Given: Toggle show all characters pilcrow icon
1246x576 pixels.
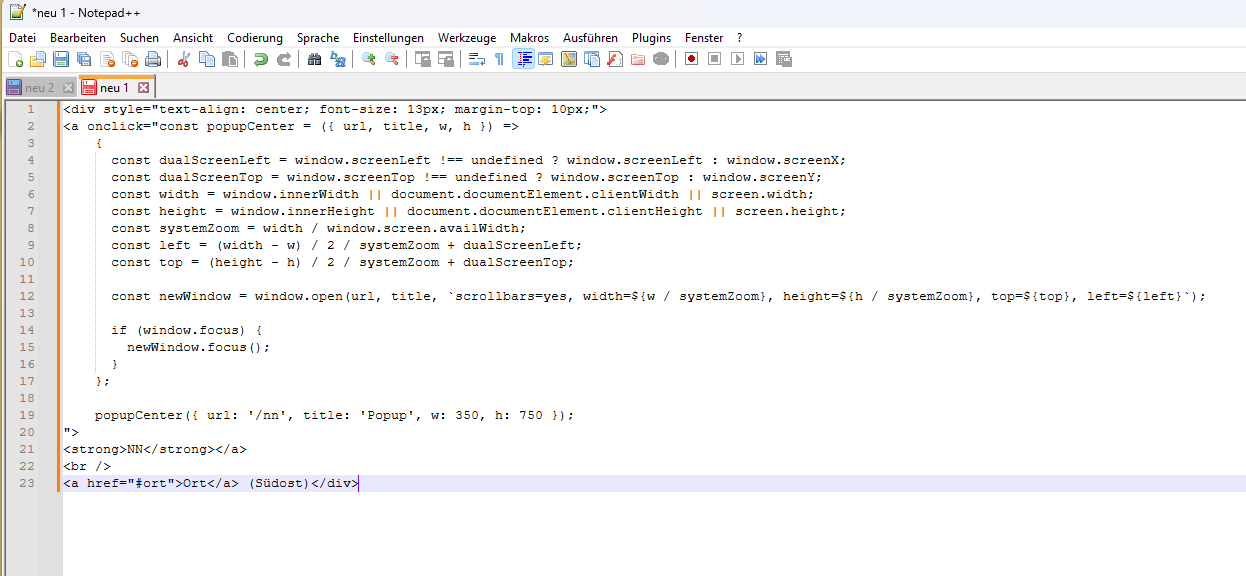Looking at the screenshot, I should coord(499,60).
